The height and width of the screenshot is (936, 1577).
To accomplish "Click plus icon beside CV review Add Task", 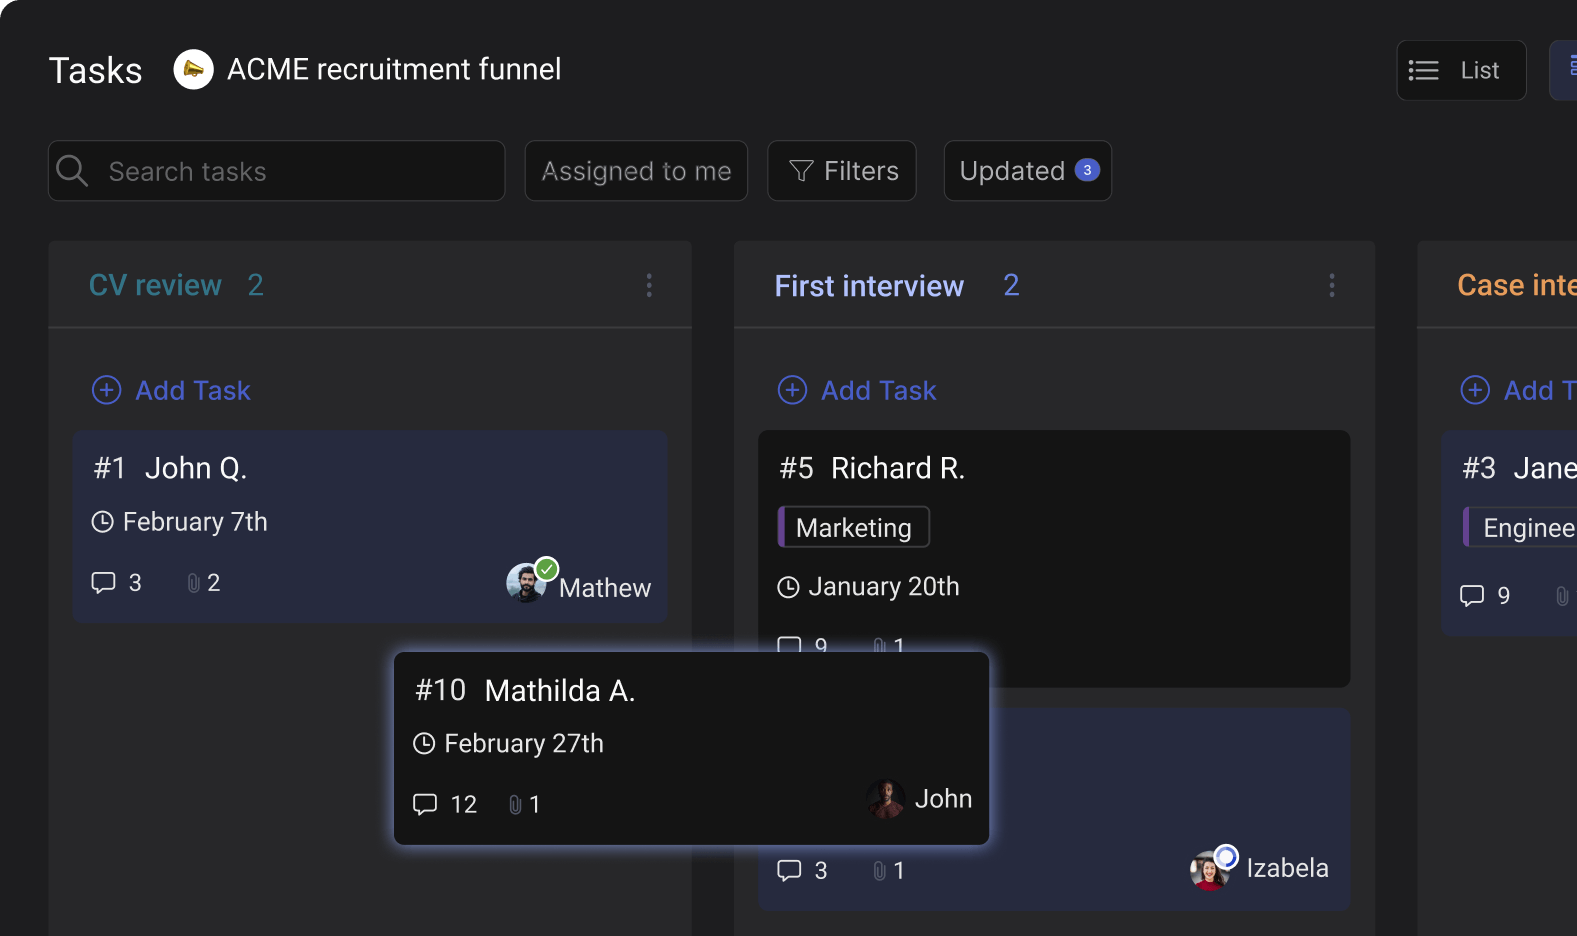I will point(107,390).
